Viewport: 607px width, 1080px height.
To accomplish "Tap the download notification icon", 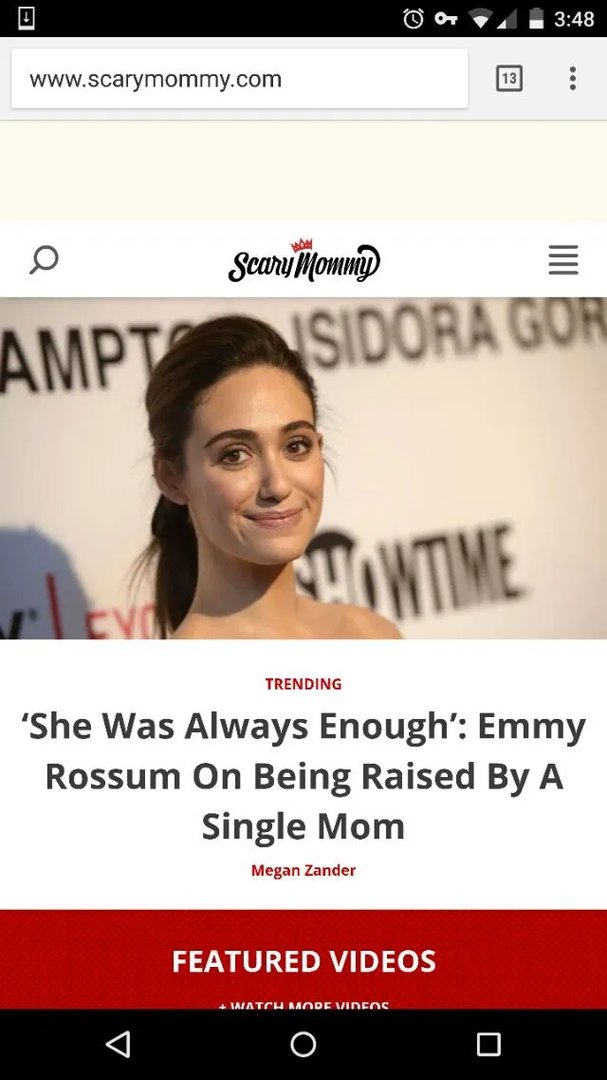I will [25, 18].
